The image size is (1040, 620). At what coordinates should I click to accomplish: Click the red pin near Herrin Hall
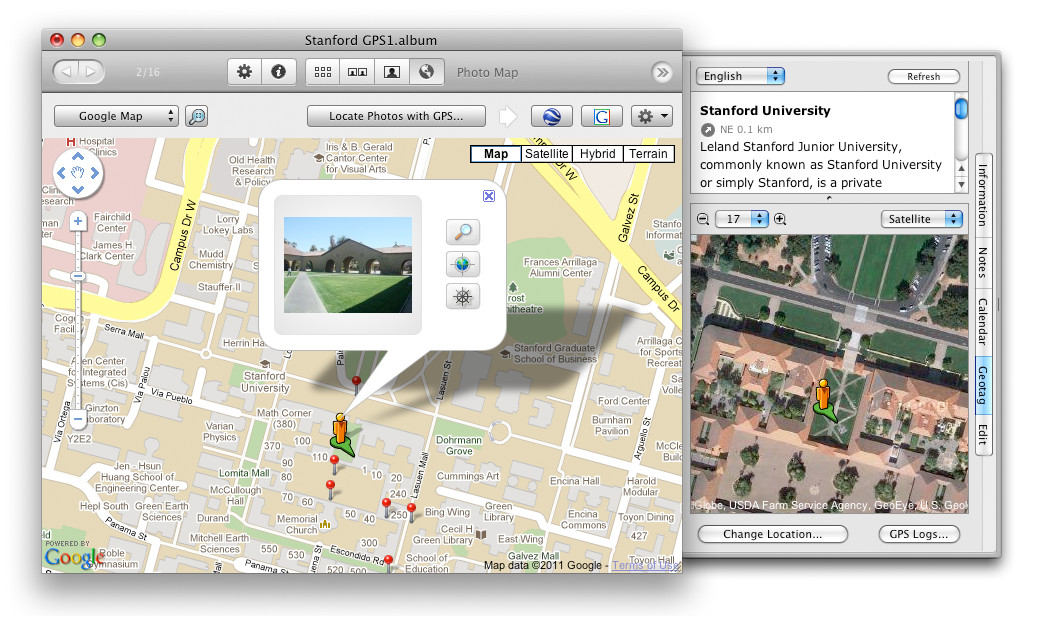coord(356,385)
